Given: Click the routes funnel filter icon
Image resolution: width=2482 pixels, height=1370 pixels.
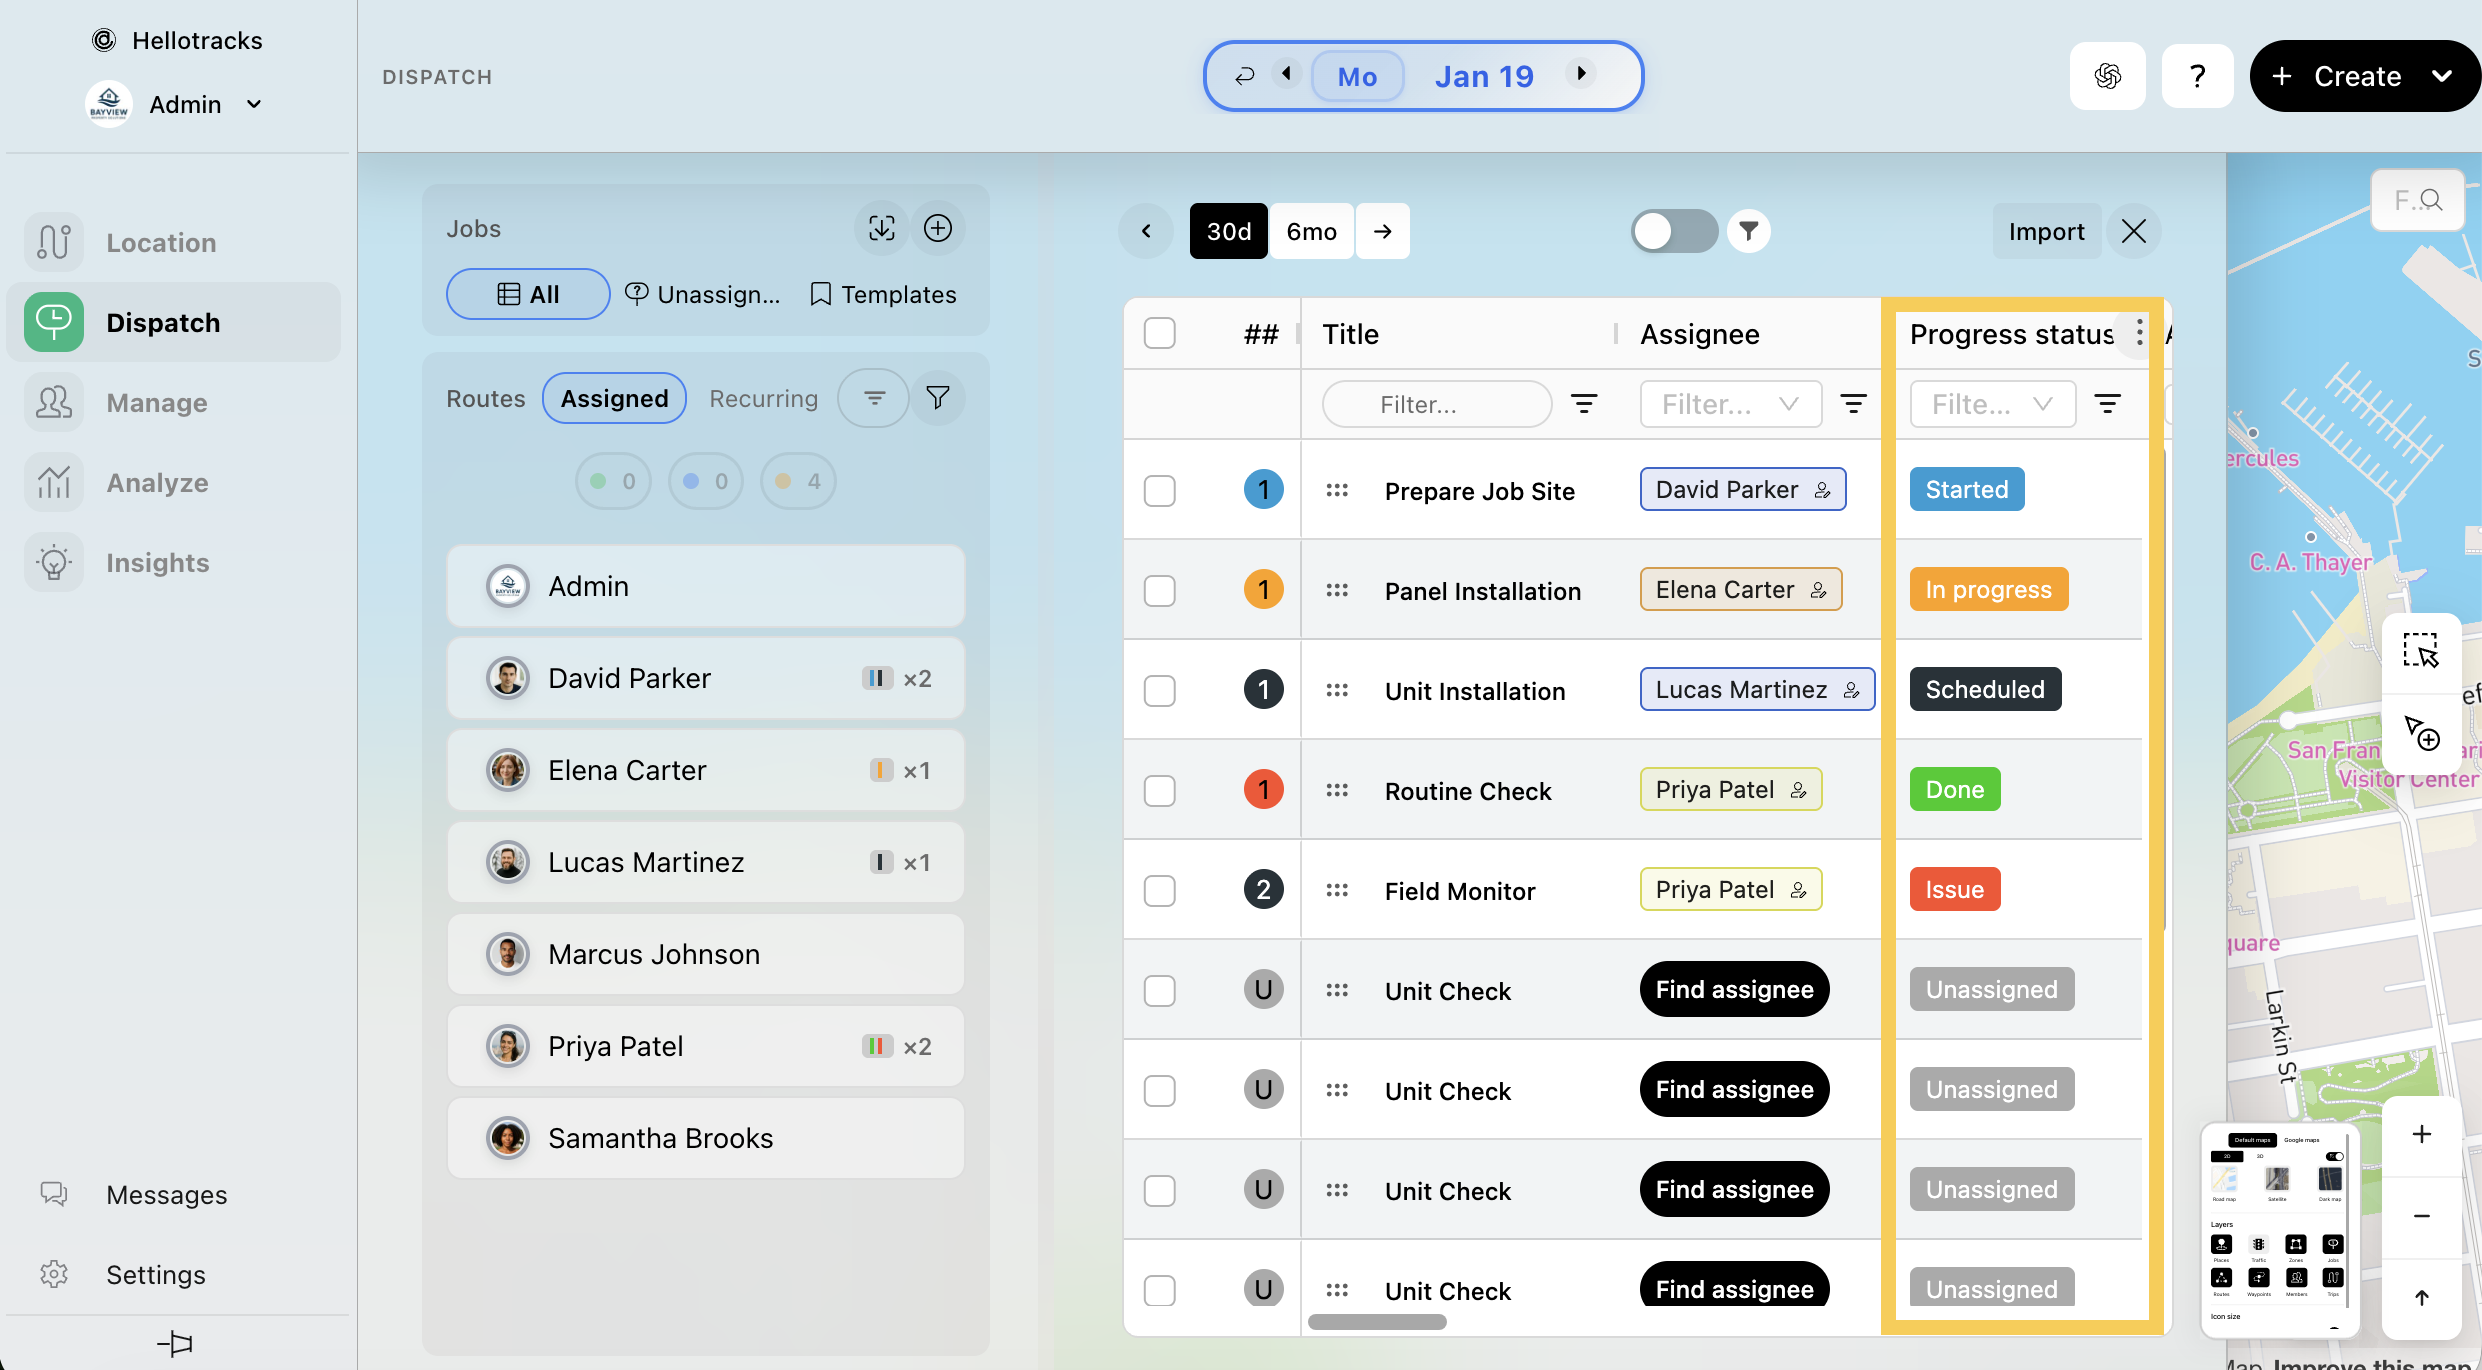Looking at the screenshot, I should (937, 398).
